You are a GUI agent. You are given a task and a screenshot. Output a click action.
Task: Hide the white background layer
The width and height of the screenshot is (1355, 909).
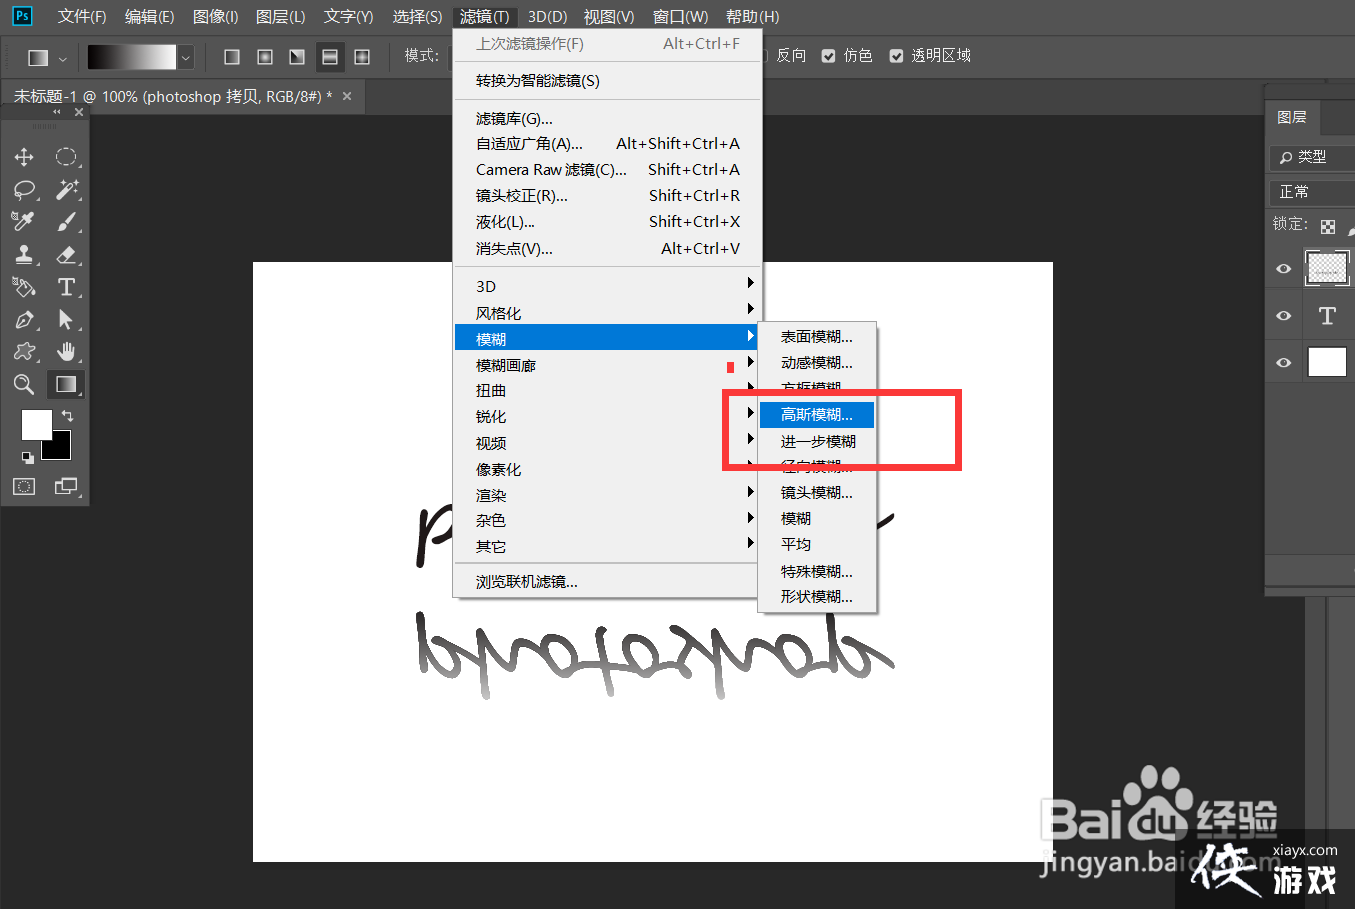tap(1283, 362)
